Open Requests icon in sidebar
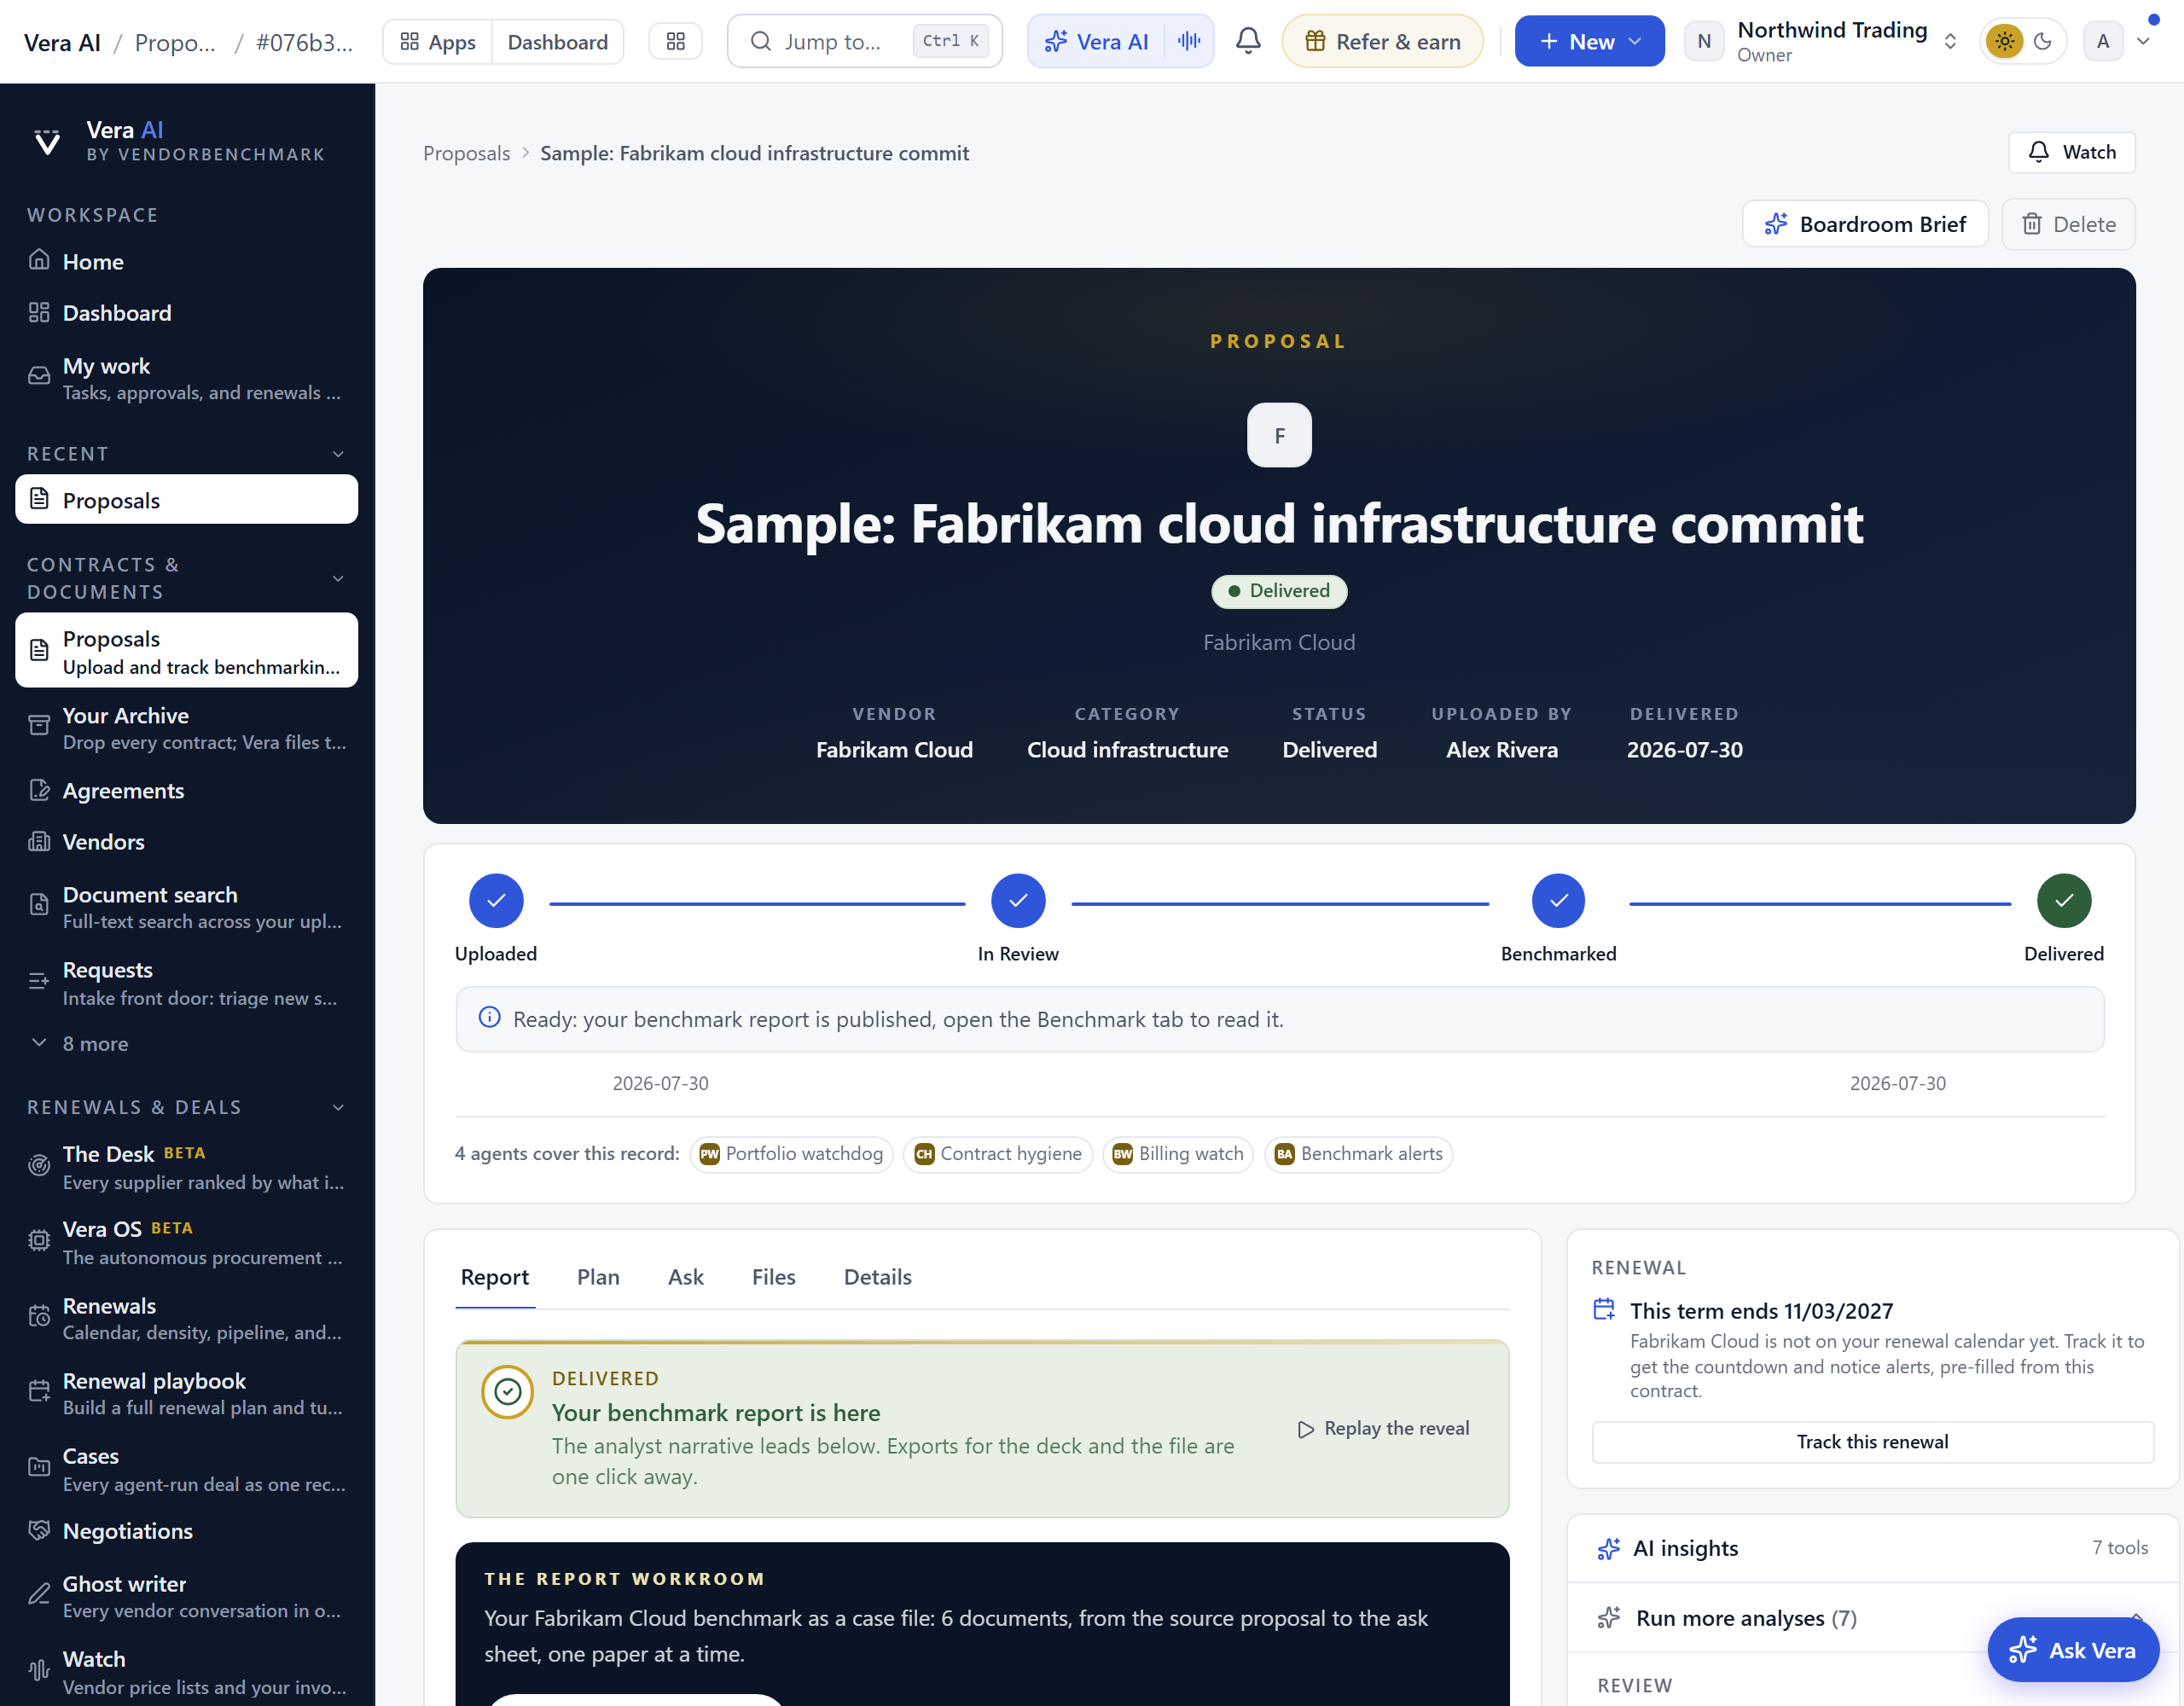Image resolution: width=2184 pixels, height=1706 pixels. click(39, 981)
